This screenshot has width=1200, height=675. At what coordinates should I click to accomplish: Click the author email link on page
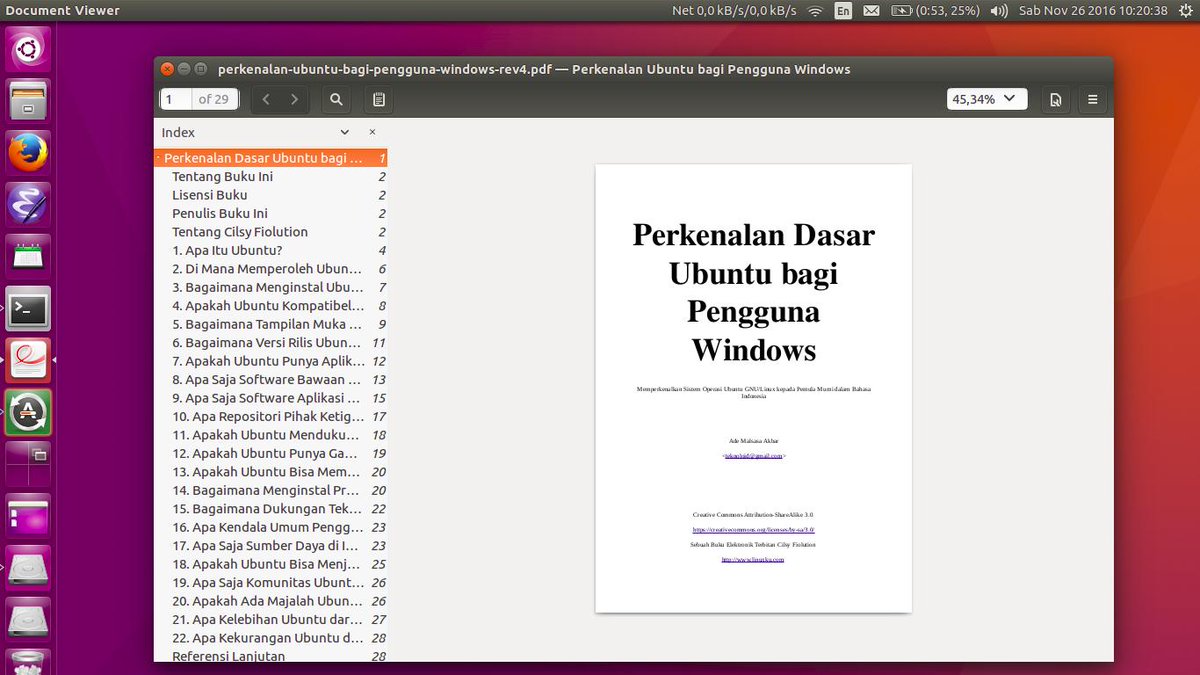[x=753, y=455]
